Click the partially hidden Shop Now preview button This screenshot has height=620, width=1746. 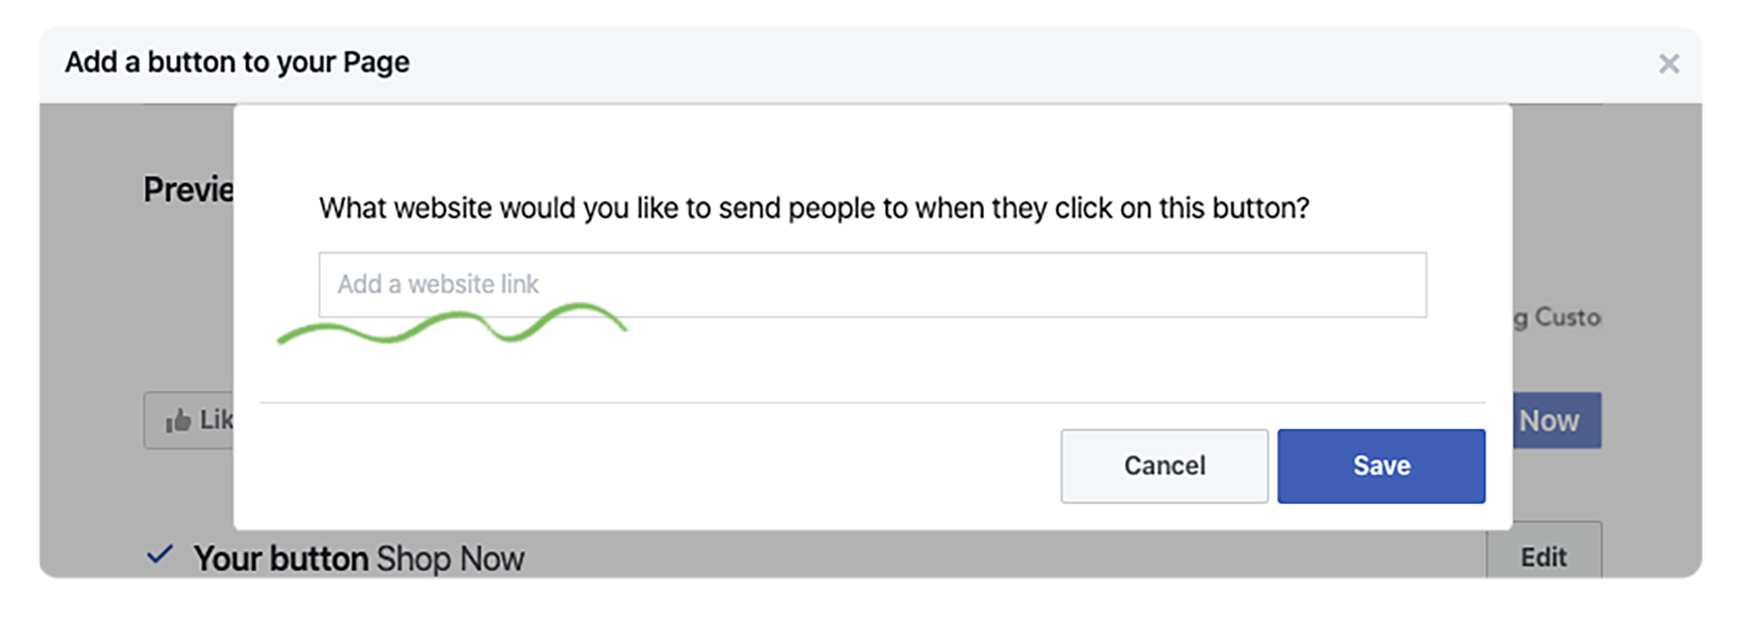click(1556, 420)
